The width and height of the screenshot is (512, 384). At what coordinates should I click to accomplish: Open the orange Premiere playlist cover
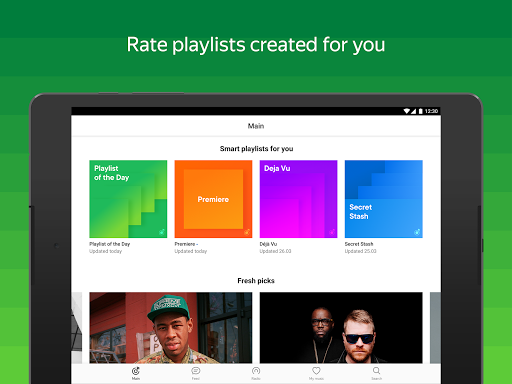point(213,199)
